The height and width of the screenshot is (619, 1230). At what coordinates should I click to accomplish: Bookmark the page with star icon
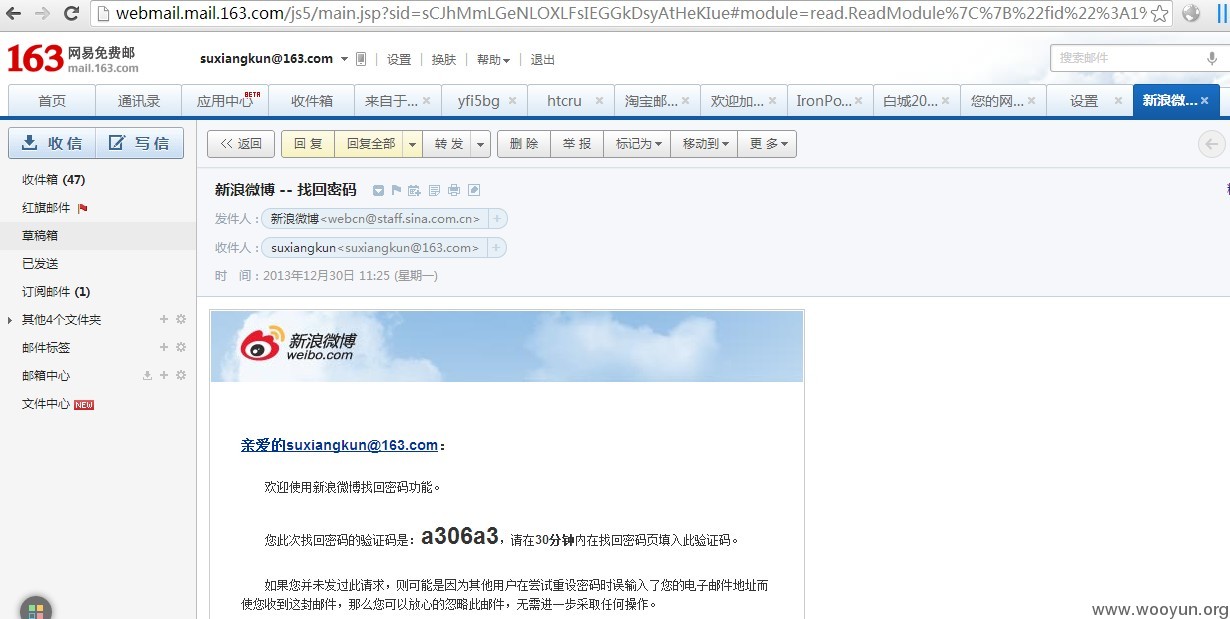pyautogui.click(x=1159, y=14)
